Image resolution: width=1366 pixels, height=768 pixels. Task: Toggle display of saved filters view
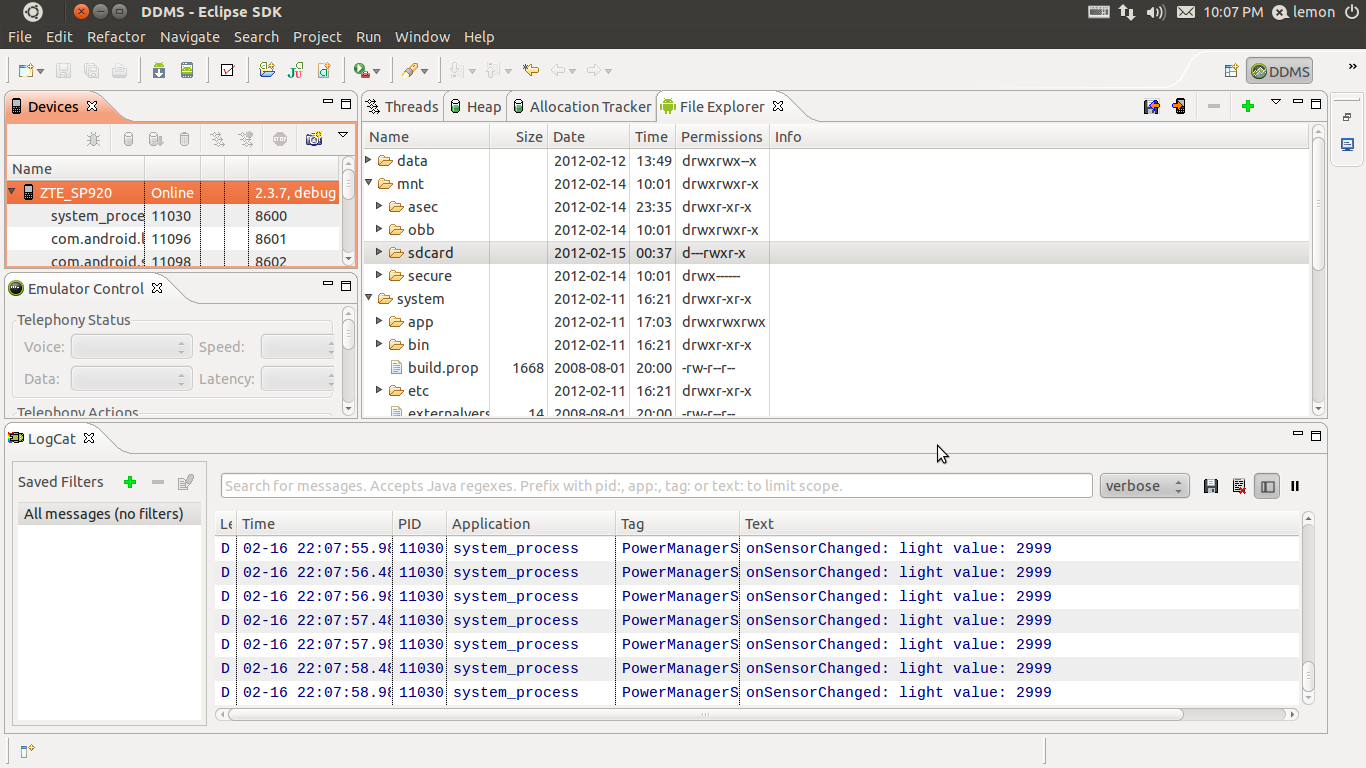pos(1267,486)
